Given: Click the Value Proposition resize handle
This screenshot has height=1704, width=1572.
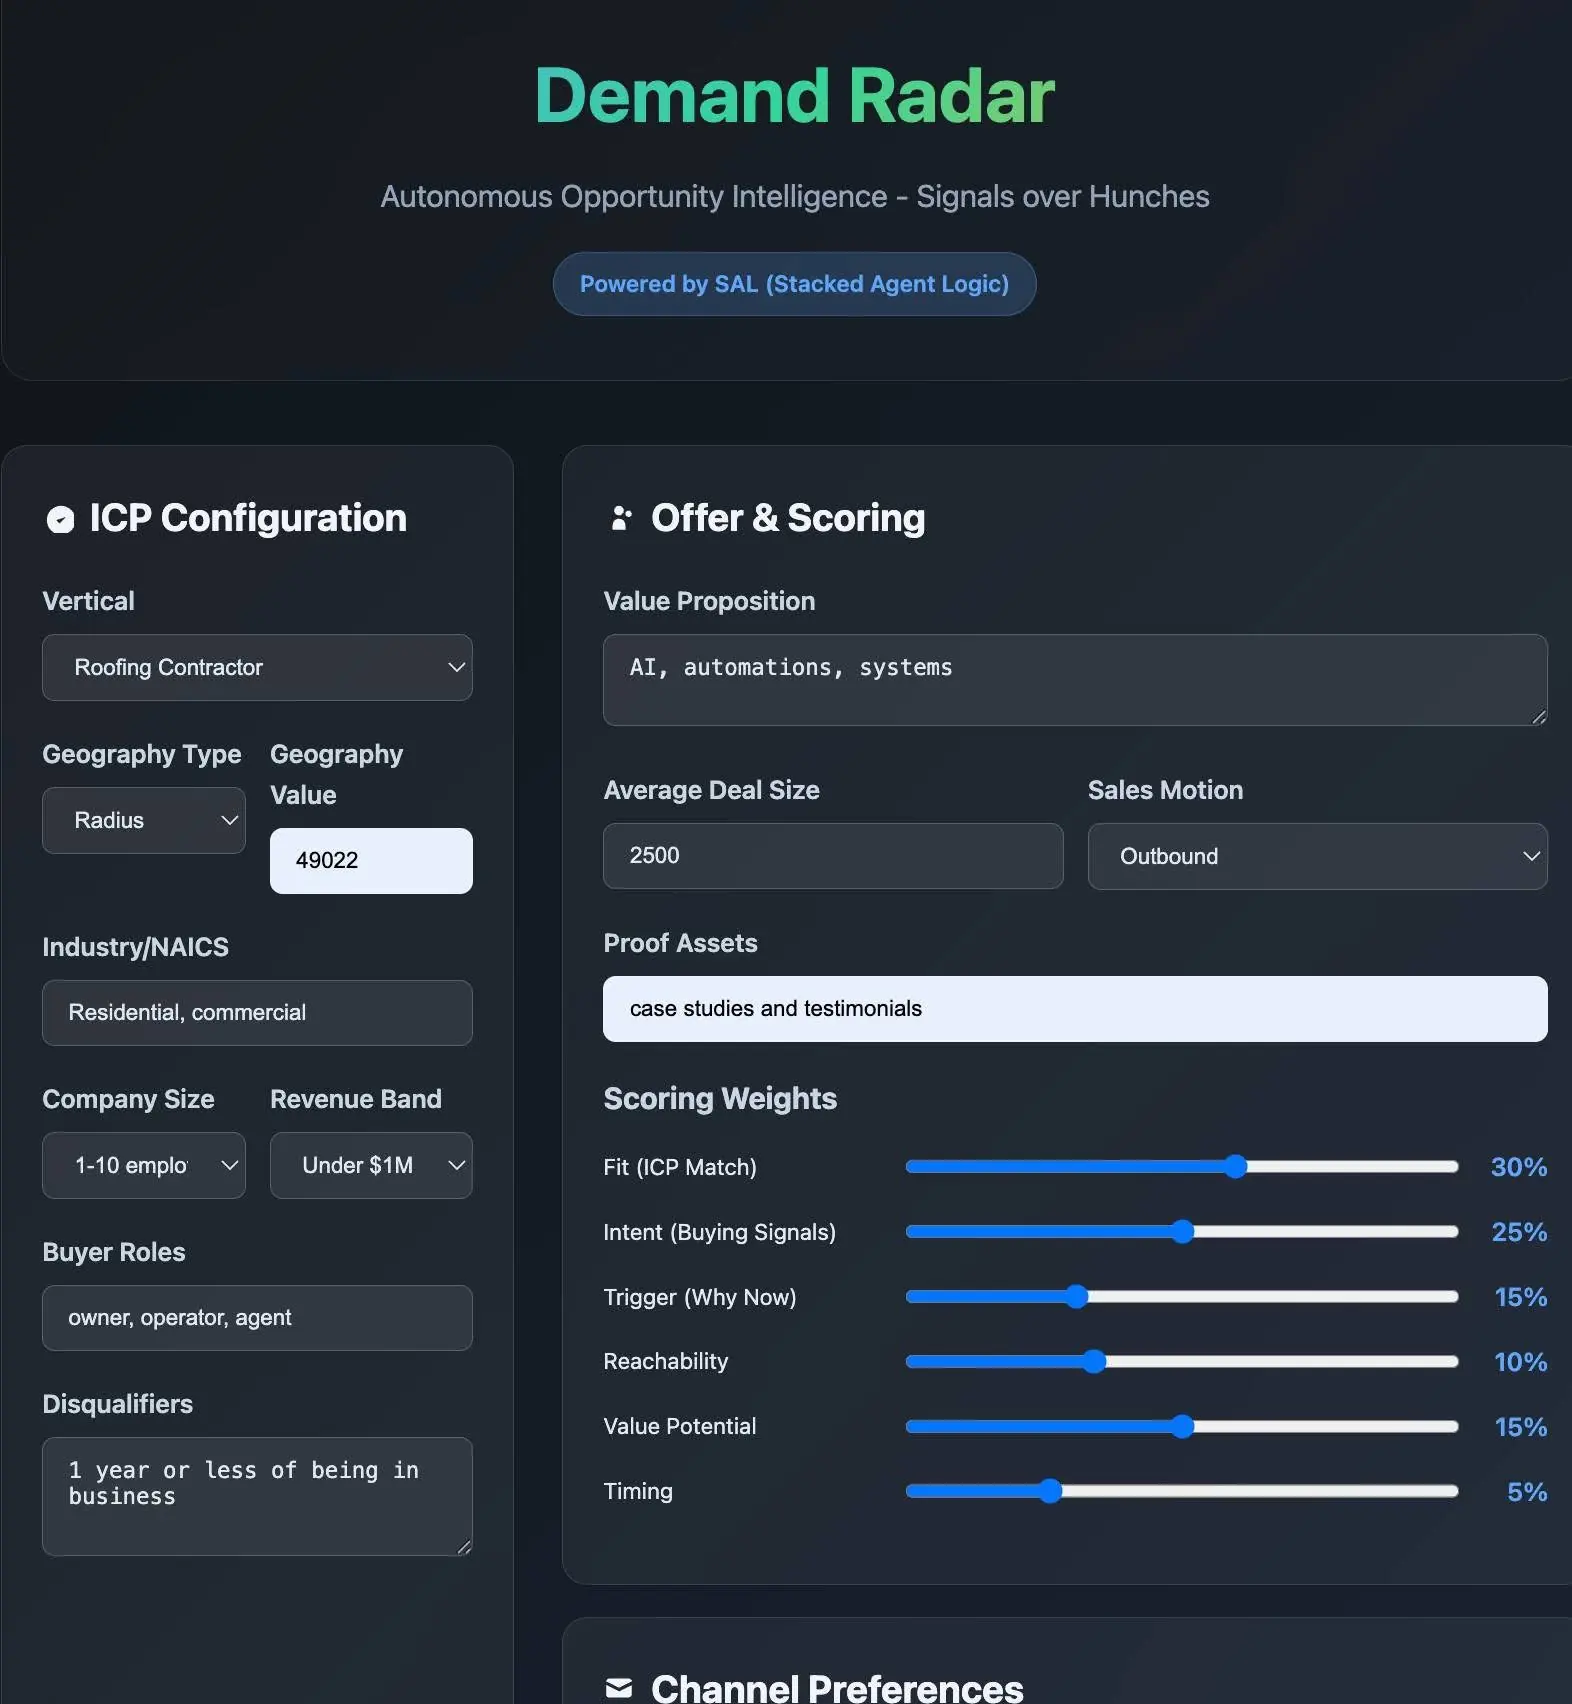Looking at the screenshot, I should (x=1539, y=717).
